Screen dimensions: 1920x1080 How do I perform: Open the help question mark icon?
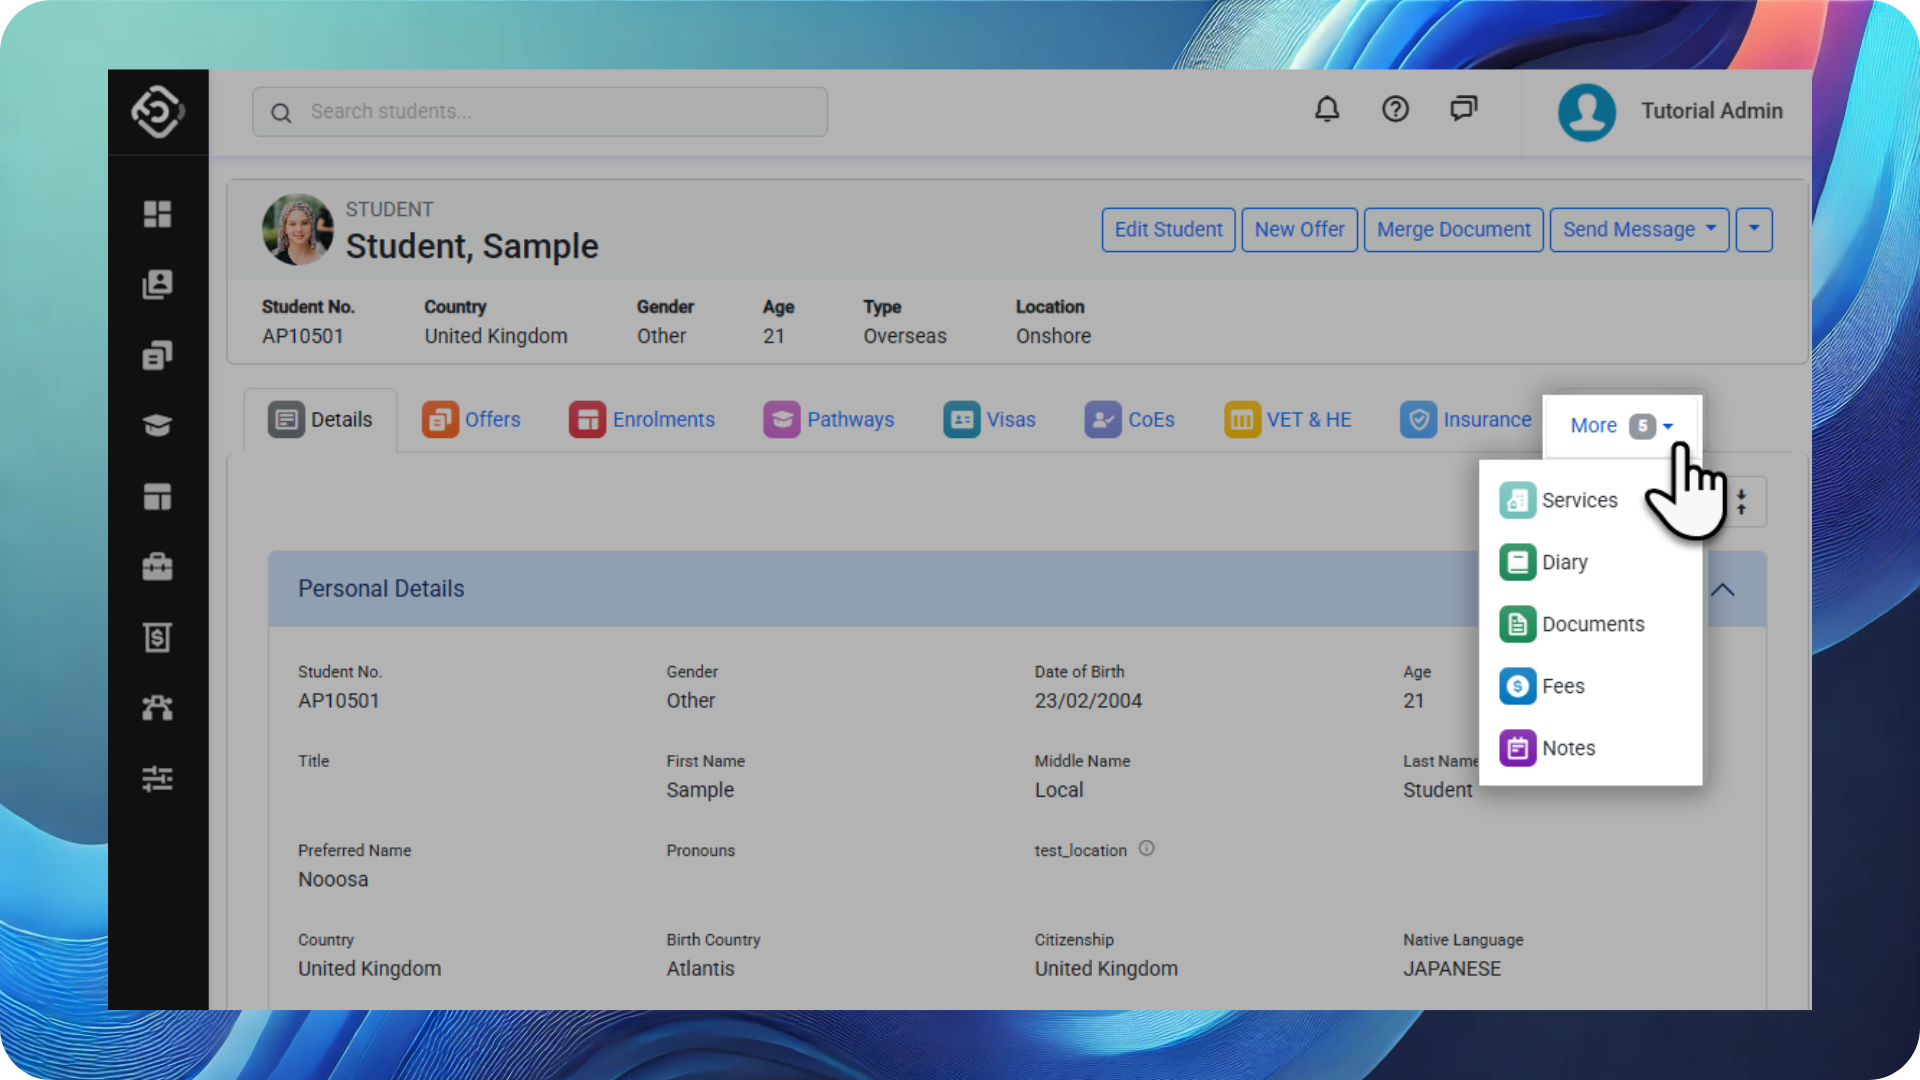[x=1395, y=110]
